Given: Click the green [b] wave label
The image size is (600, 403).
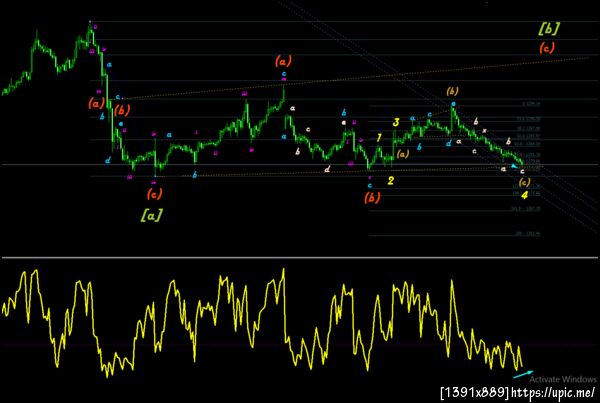Looking at the screenshot, I should coord(549,29).
